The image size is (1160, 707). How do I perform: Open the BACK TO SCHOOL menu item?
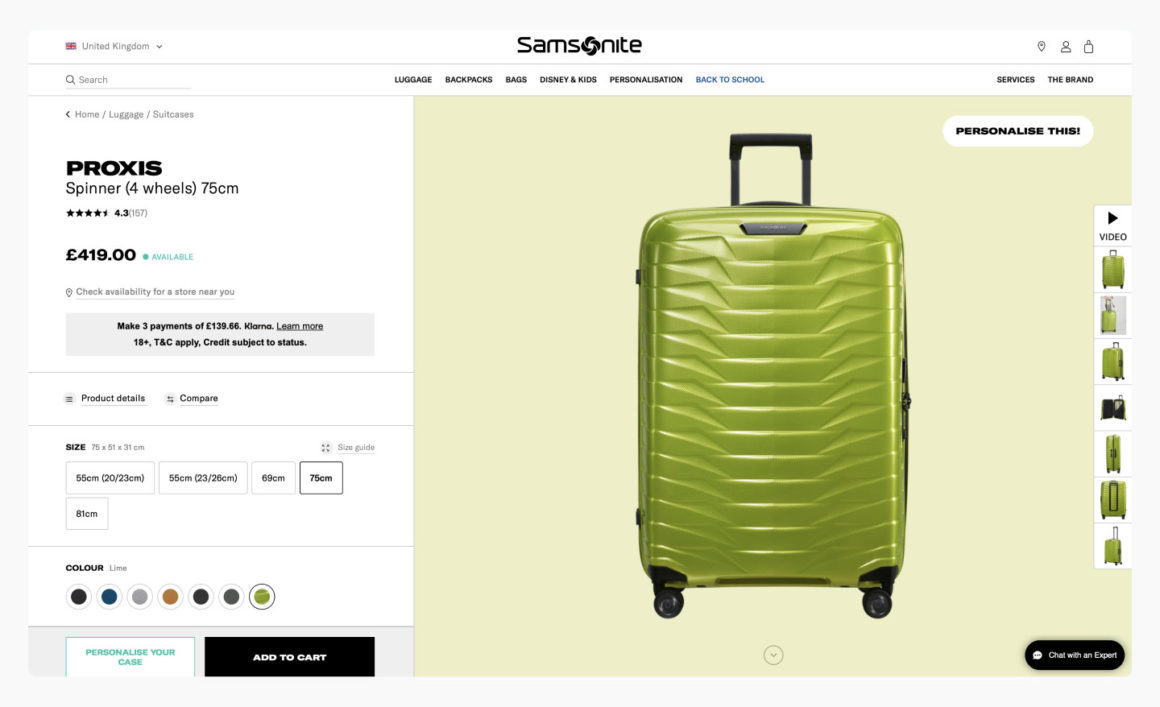(730, 79)
